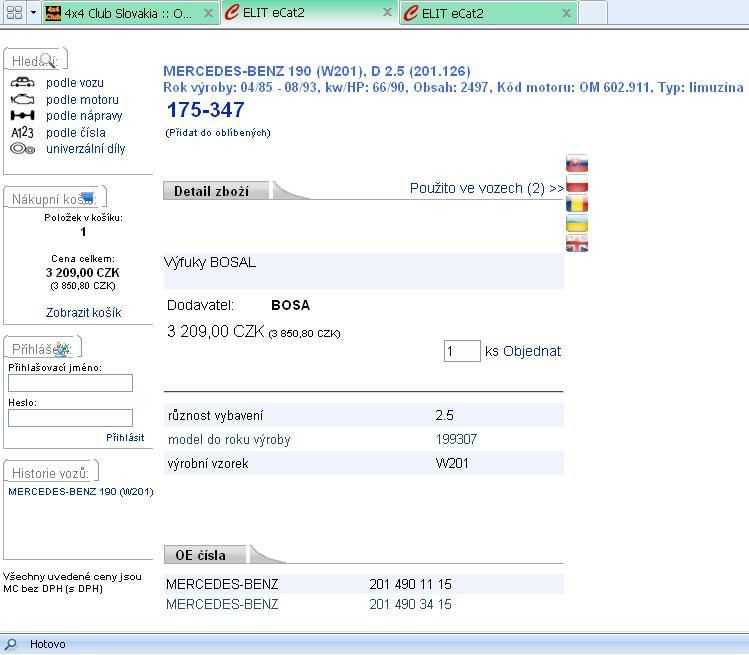Open the Detail zboží tab

(215, 191)
